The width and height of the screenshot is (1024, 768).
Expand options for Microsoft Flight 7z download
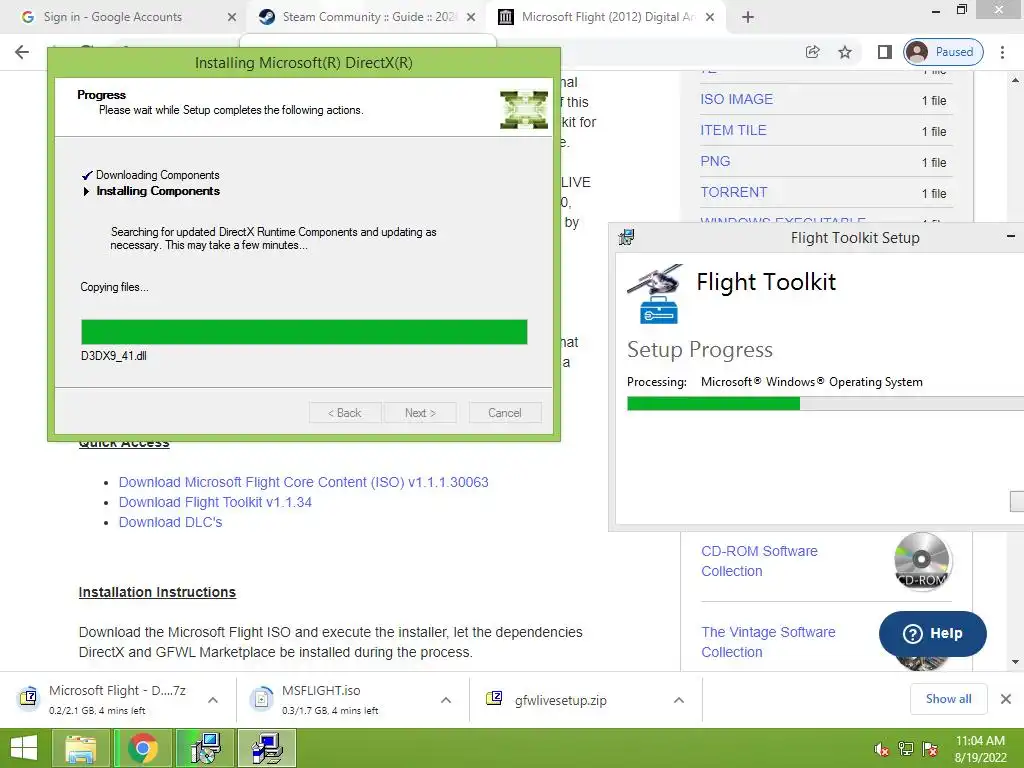(213, 700)
